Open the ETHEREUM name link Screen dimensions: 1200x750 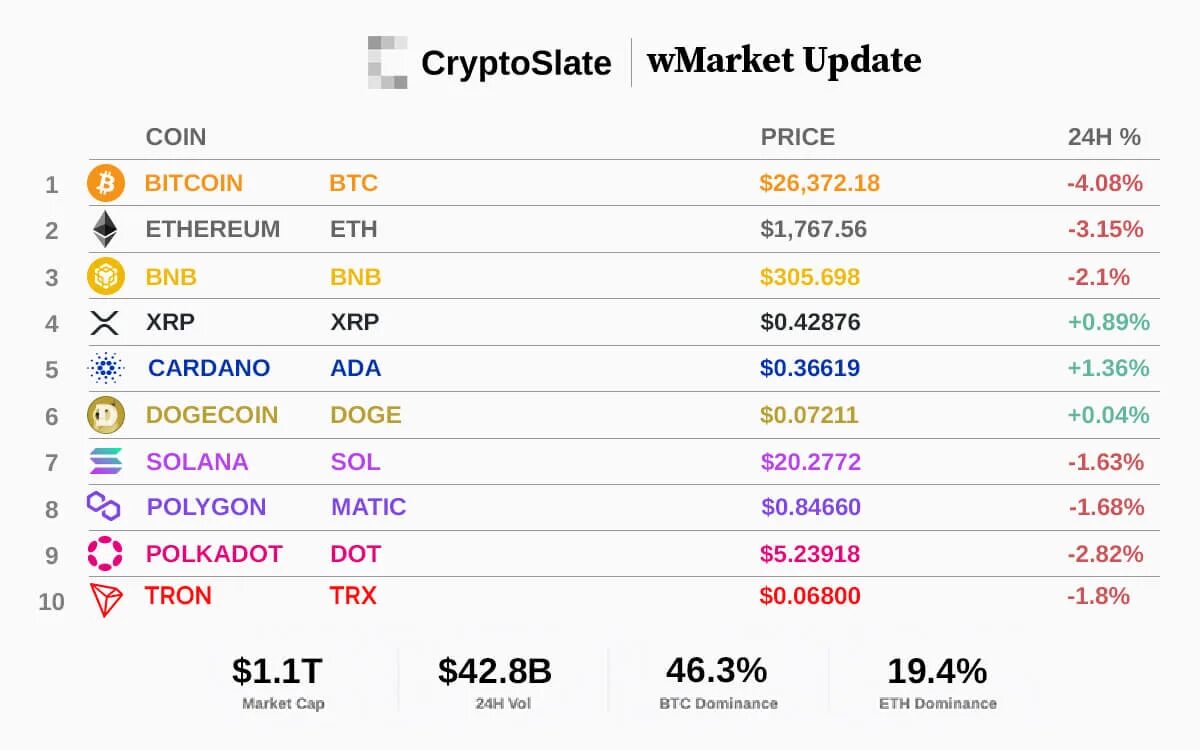[213, 229]
